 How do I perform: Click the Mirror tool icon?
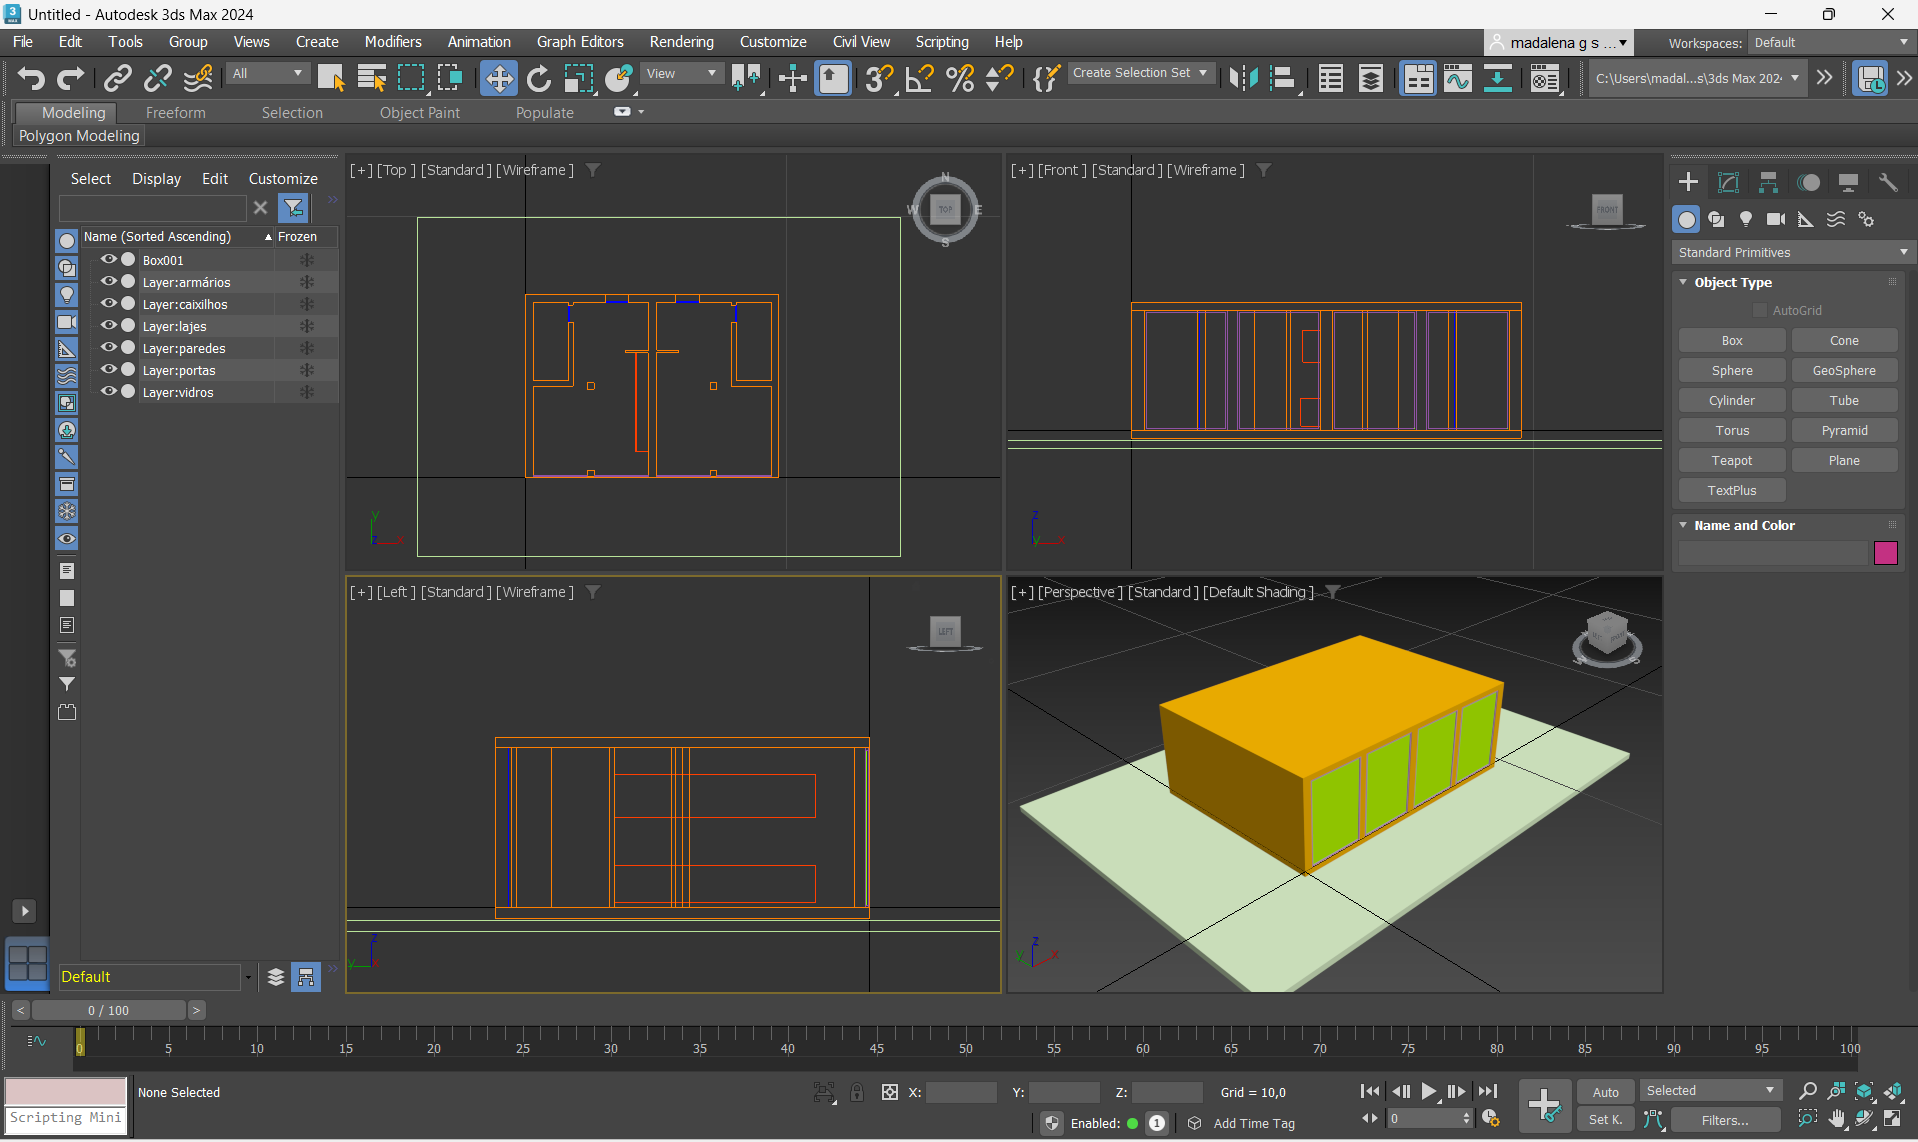(1243, 78)
